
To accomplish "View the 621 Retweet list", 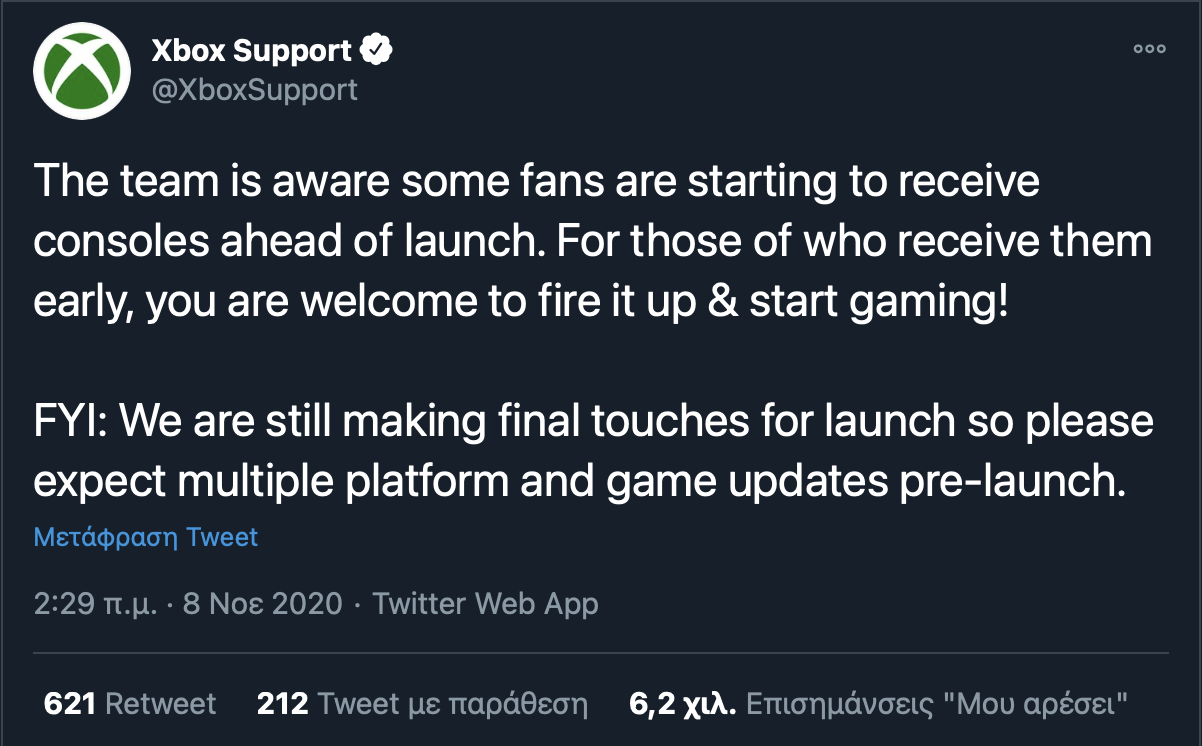I will [x=130, y=704].
